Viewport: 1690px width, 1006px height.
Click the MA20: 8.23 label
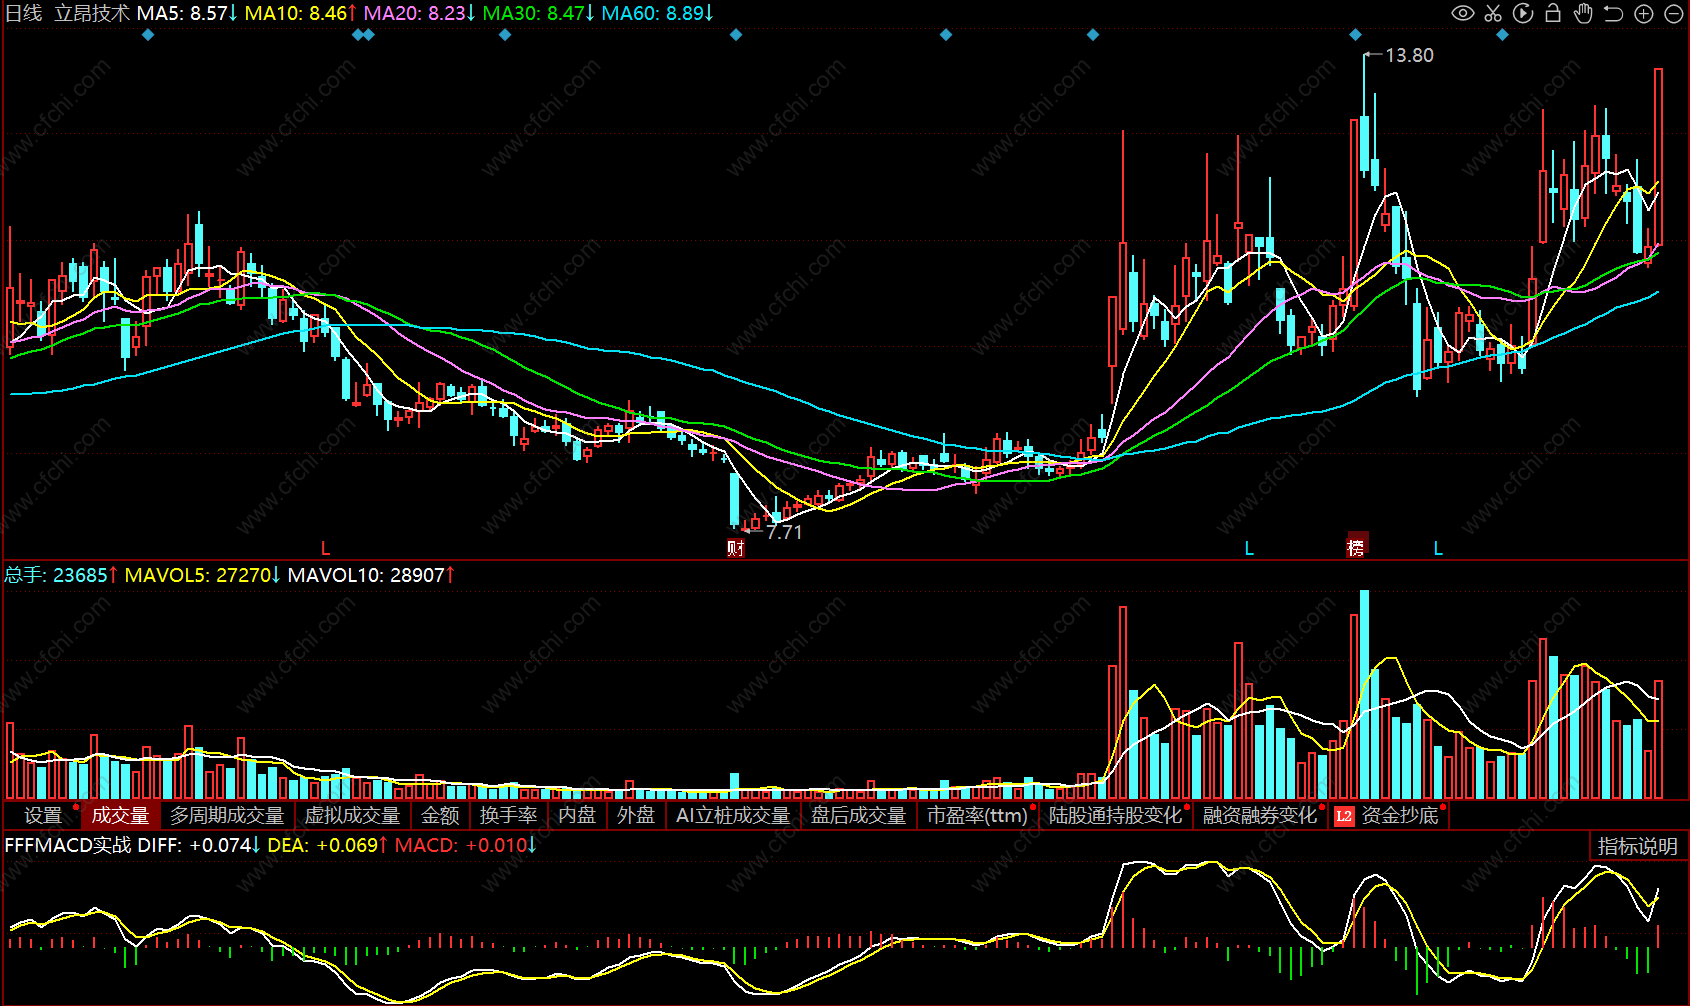(419, 13)
